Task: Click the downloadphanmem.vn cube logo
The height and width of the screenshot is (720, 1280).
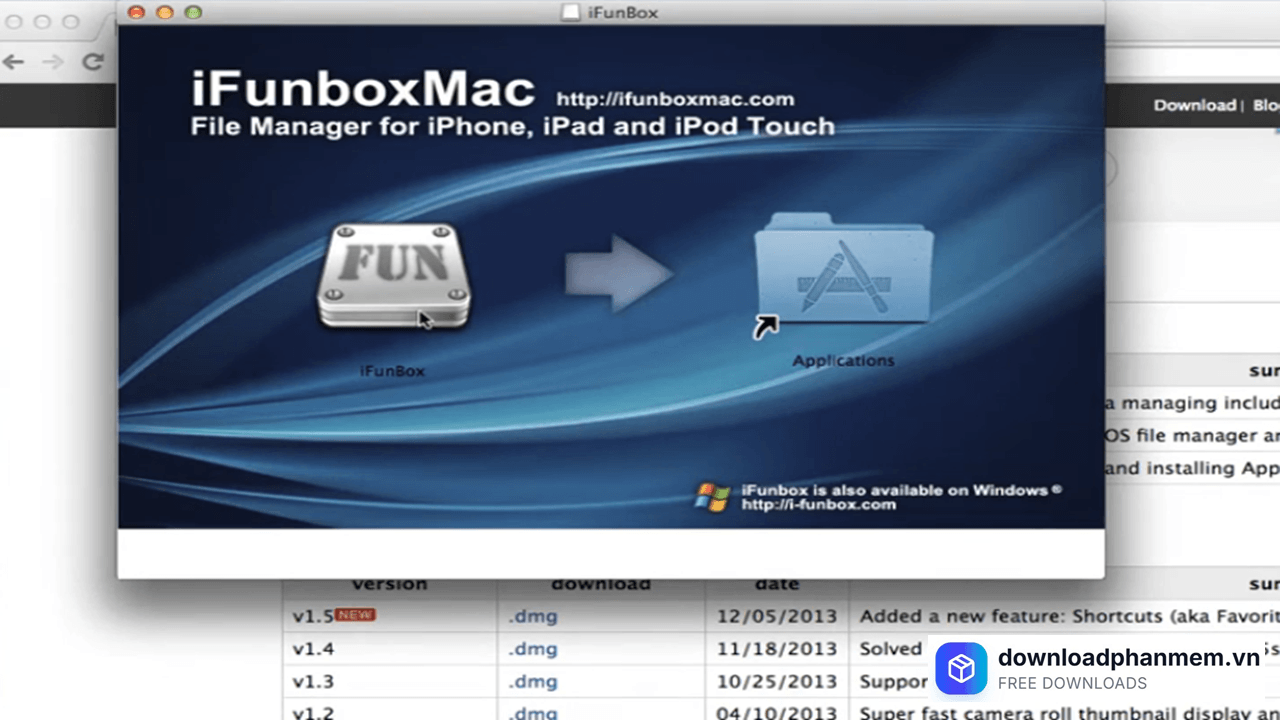Action: pos(961,668)
